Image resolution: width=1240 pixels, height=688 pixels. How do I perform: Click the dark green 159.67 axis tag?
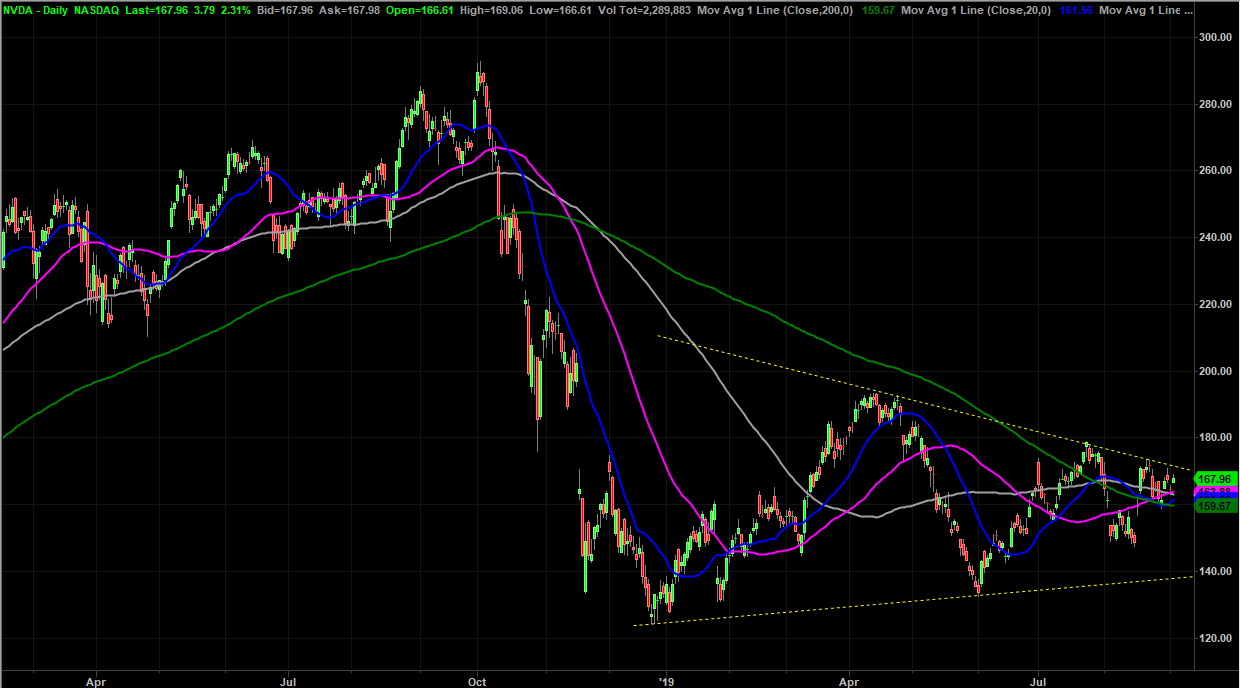click(1216, 507)
